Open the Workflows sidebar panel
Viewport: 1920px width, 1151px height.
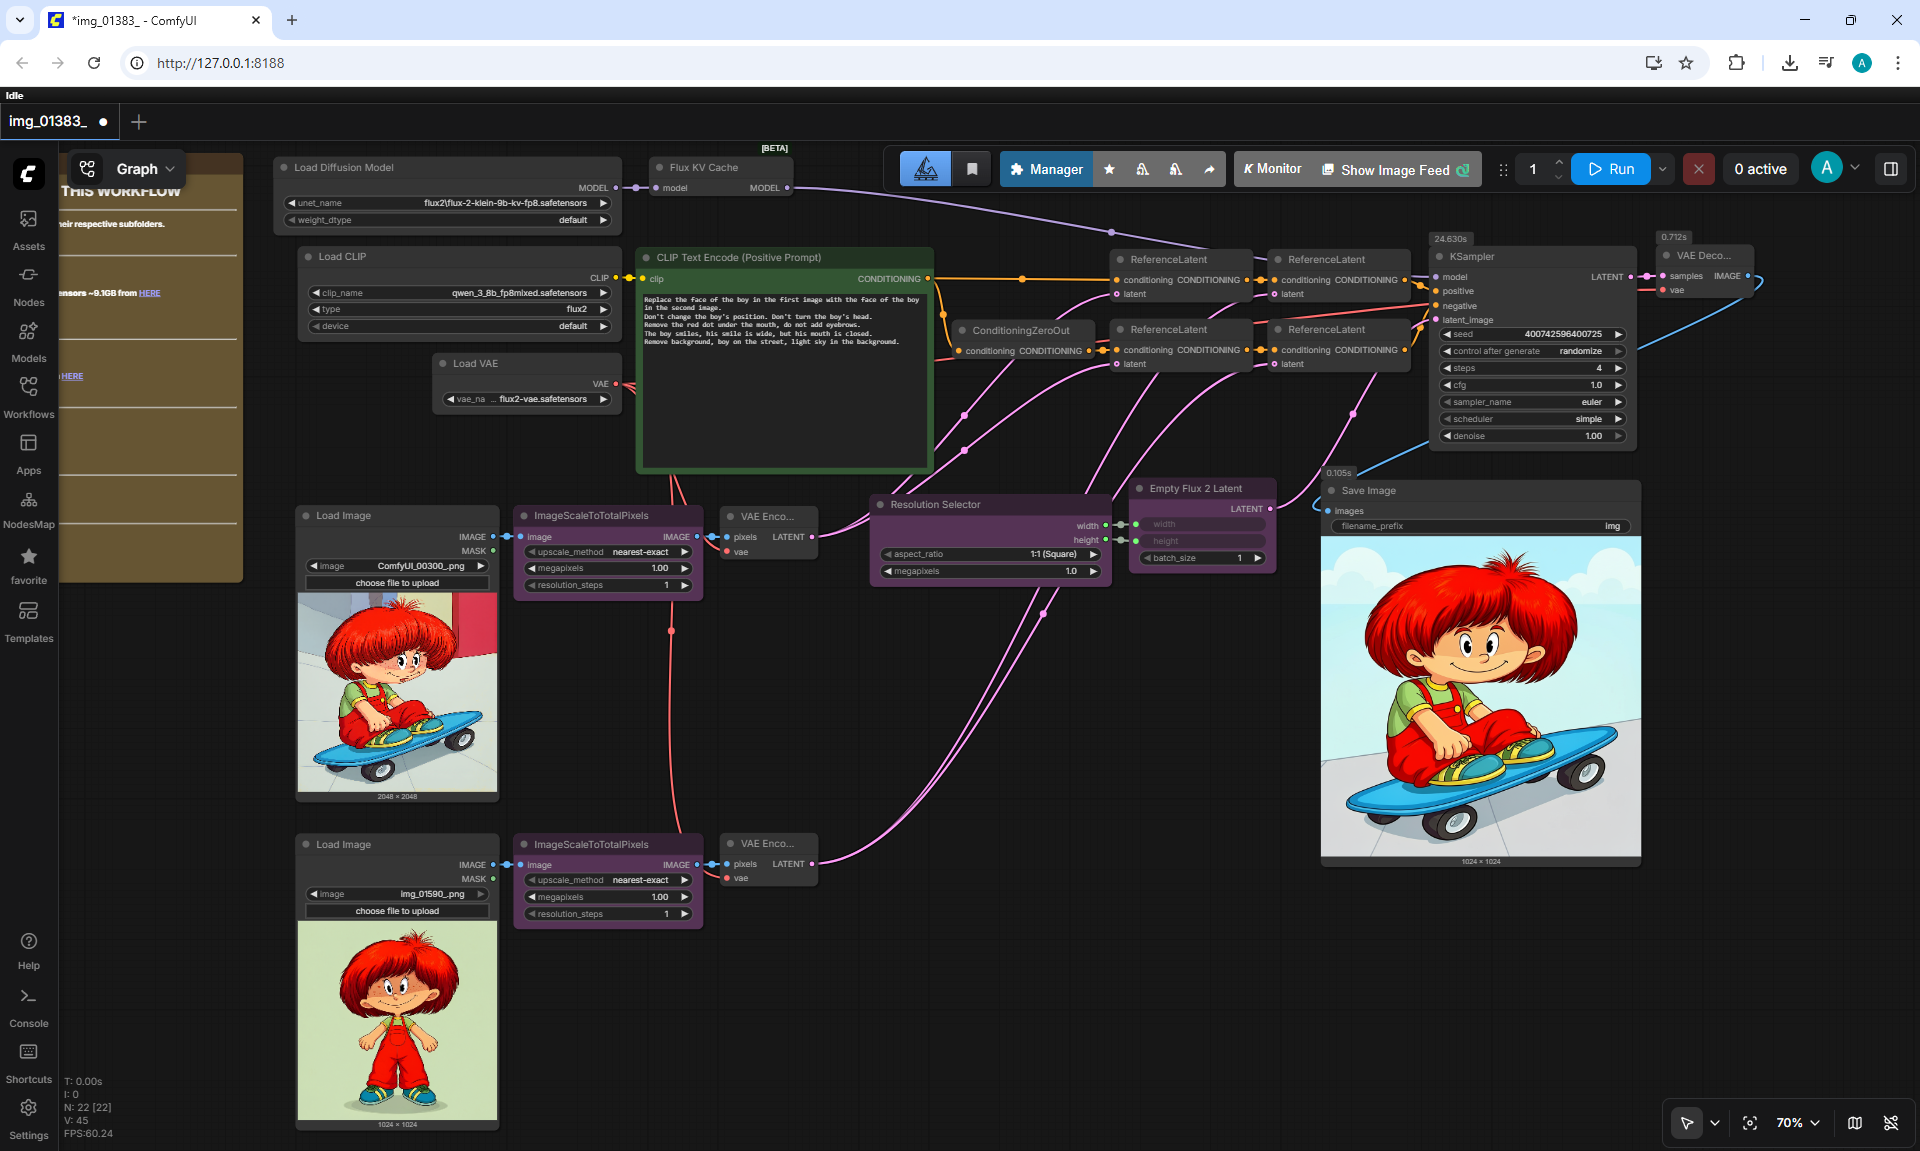[28, 398]
